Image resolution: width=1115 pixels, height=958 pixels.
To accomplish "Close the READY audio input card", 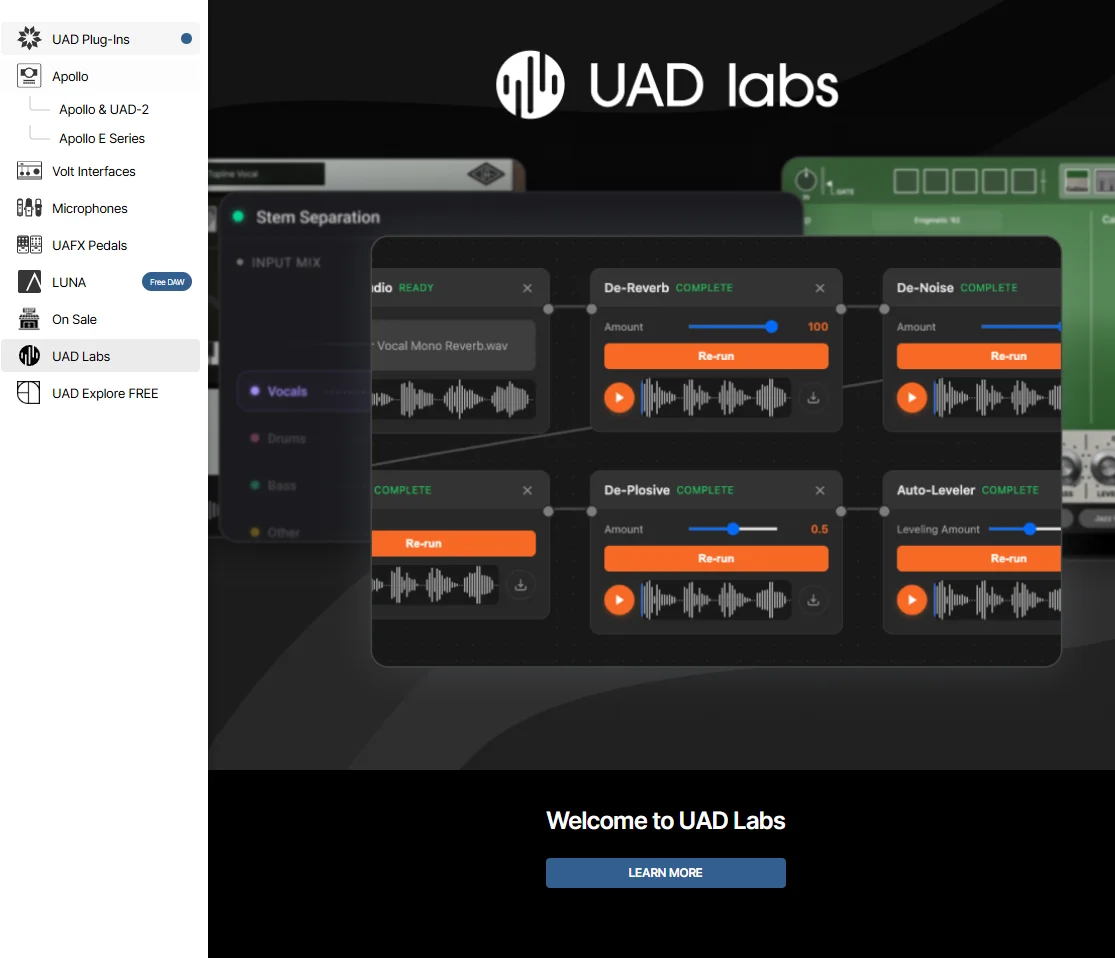I will tap(527, 288).
